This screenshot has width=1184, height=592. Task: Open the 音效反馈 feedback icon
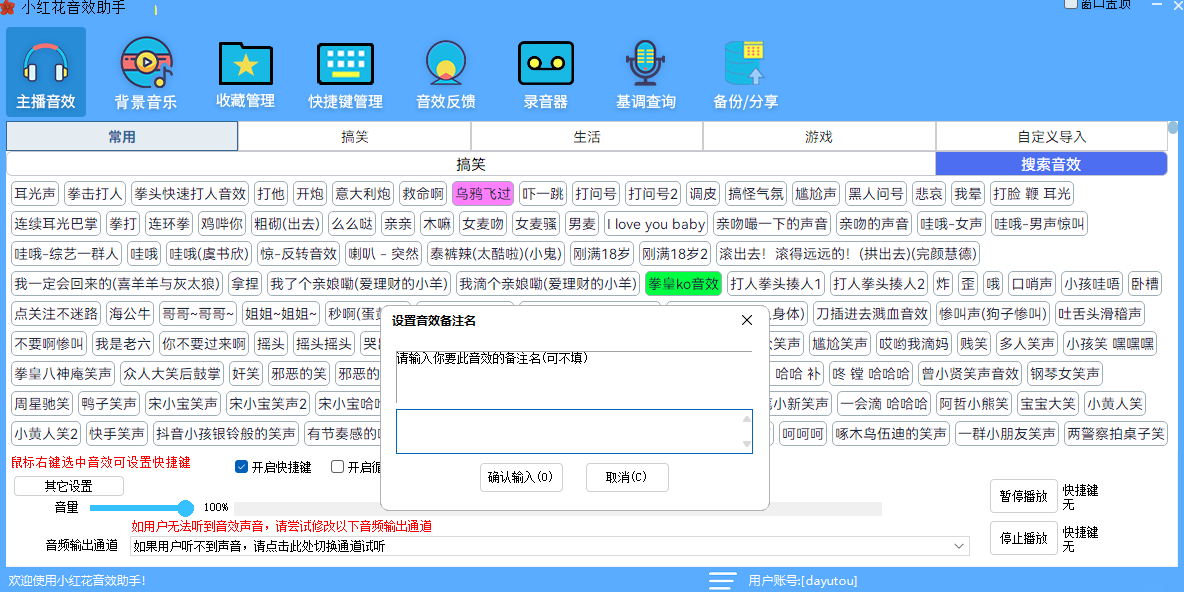[x=445, y=70]
